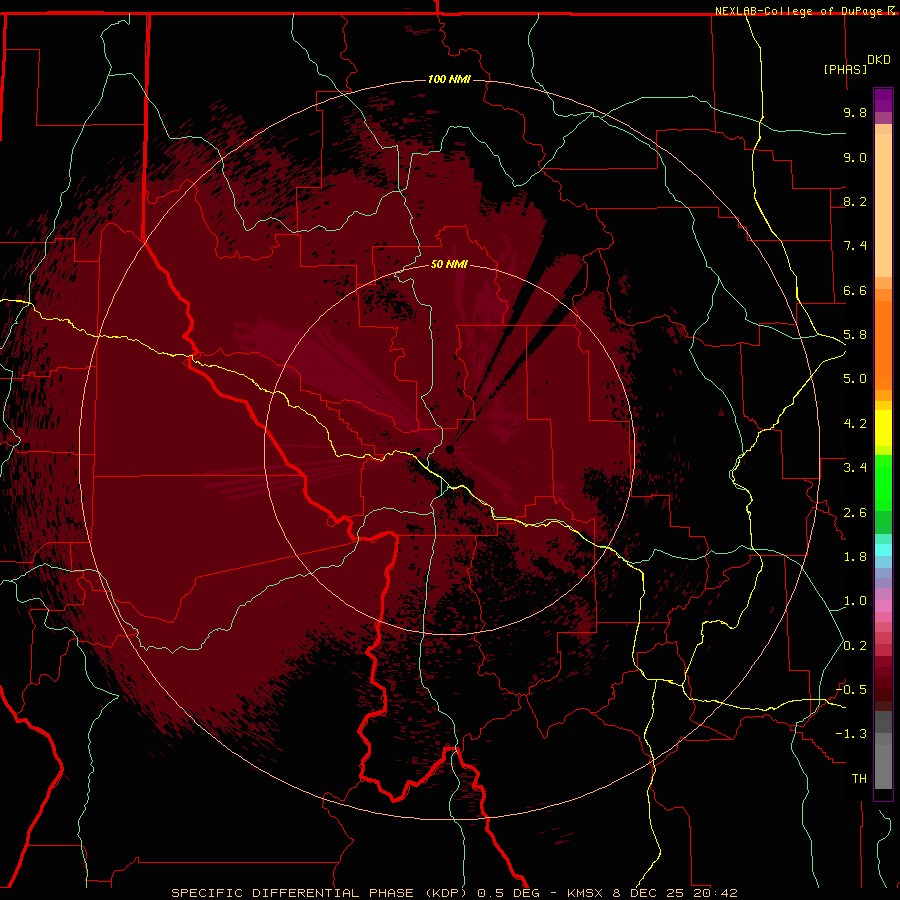The height and width of the screenshot is (900, 900).
Task: Click the 50 NMI range ring label
Action: click(x=449, y=264)
